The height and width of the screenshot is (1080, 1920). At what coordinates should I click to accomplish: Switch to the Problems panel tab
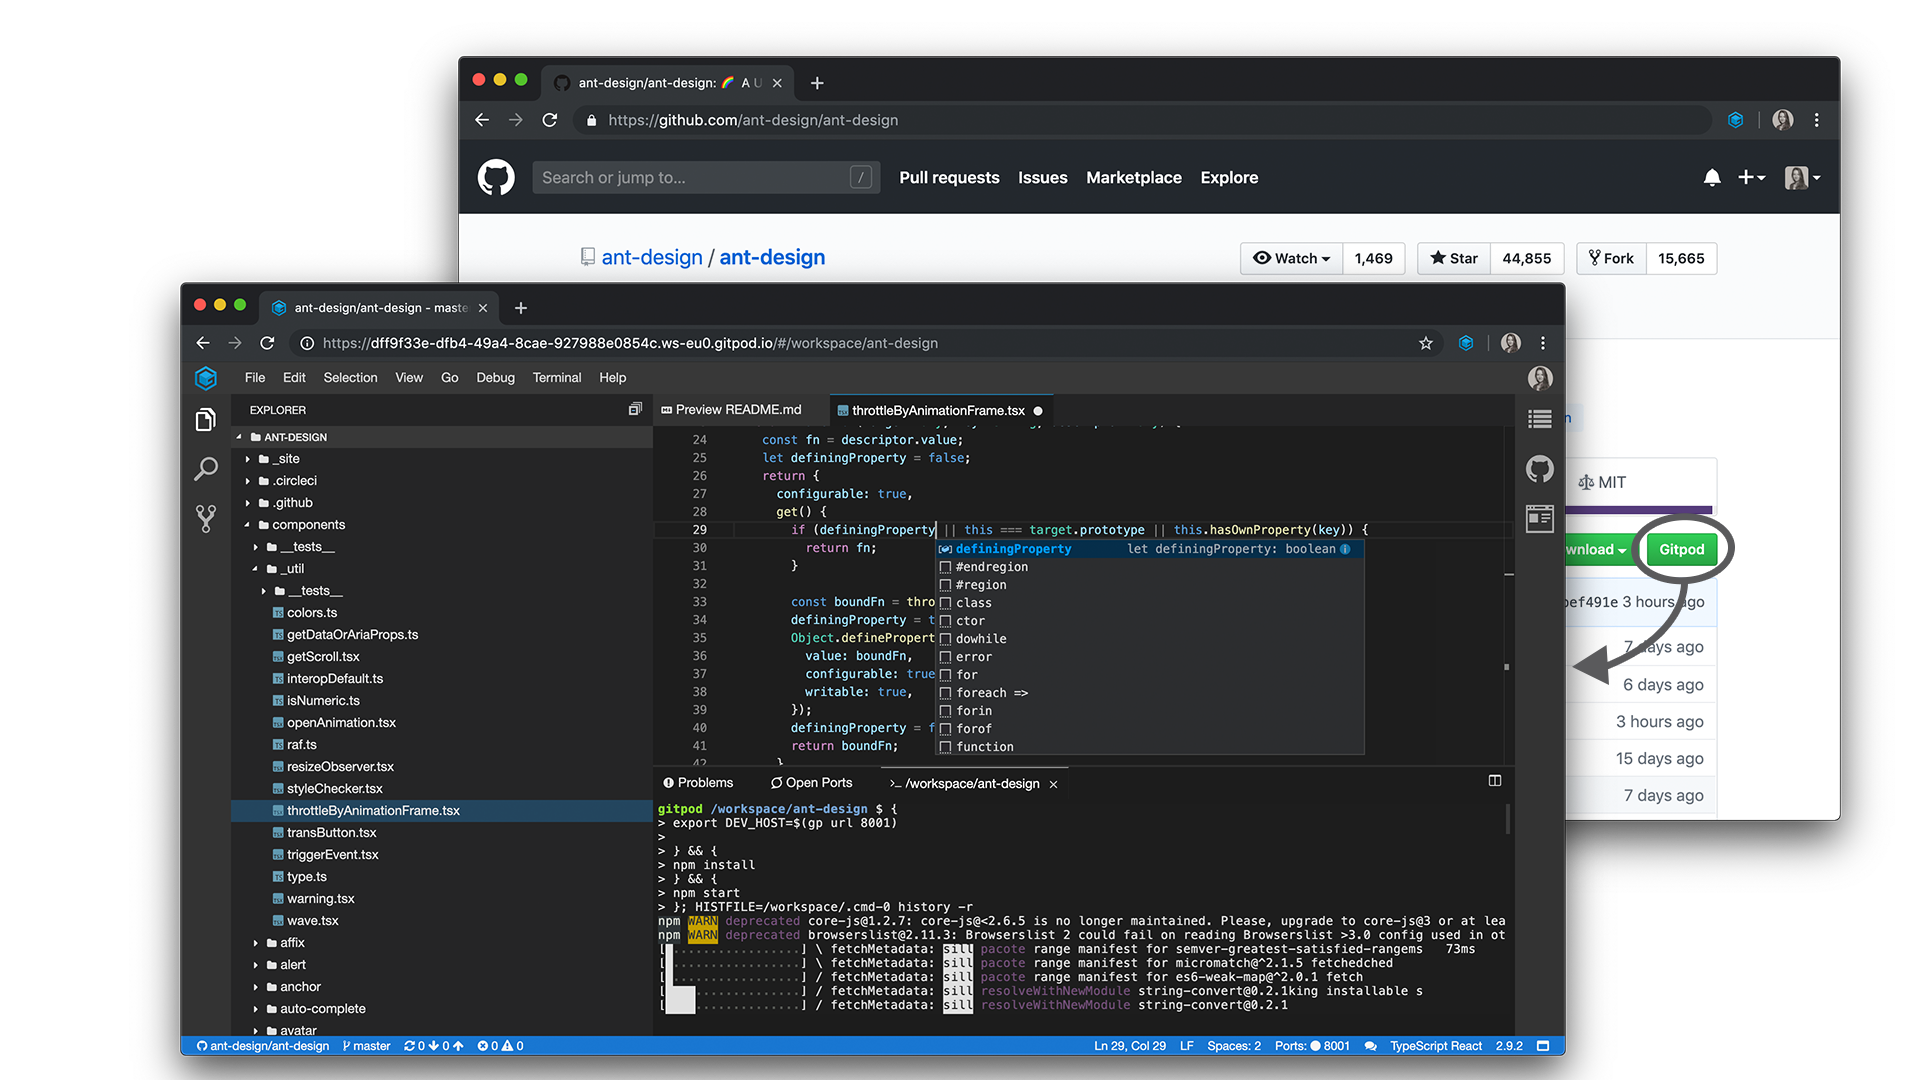coord(698,783)
